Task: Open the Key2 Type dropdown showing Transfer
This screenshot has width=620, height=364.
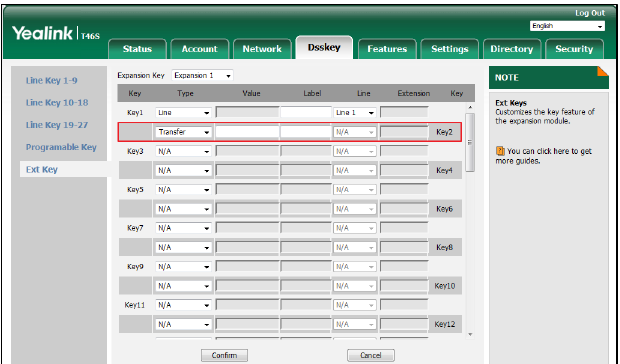Action: pyautogui.click(x=183, y=132)
